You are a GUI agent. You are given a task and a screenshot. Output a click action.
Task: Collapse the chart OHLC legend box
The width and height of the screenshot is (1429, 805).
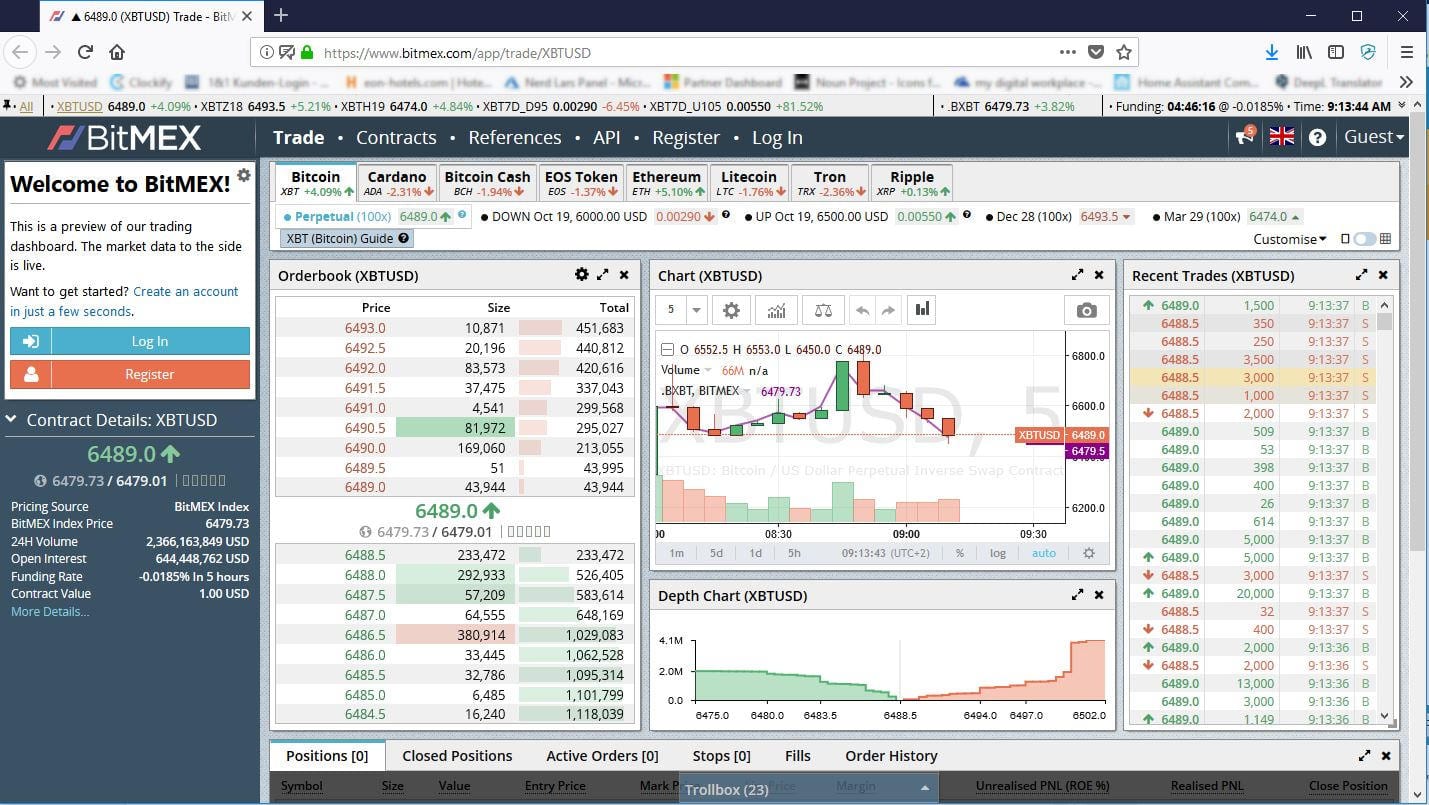click(668, 350)
